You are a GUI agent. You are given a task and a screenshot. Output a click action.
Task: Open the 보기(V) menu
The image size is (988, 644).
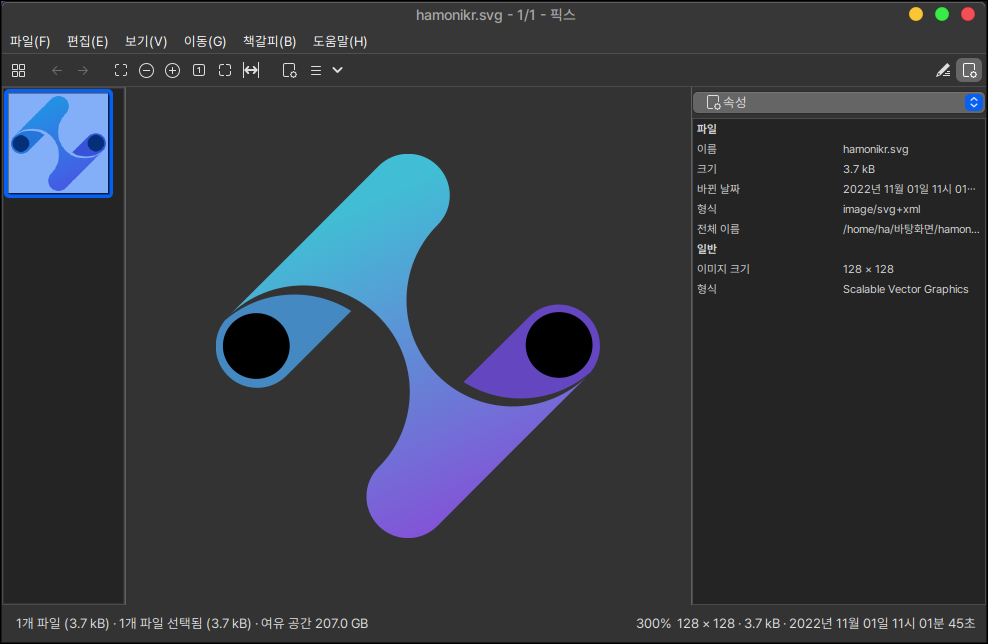point(146,42)
